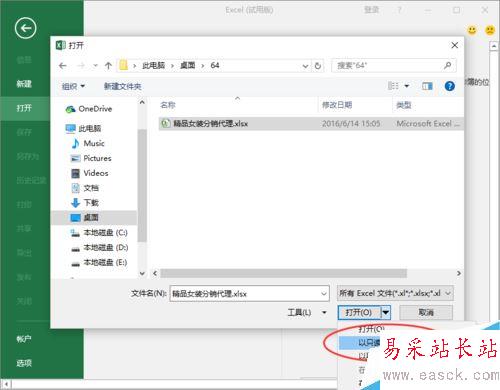
Task: Select 下载 folder in the tree
Action: [85, 203]
